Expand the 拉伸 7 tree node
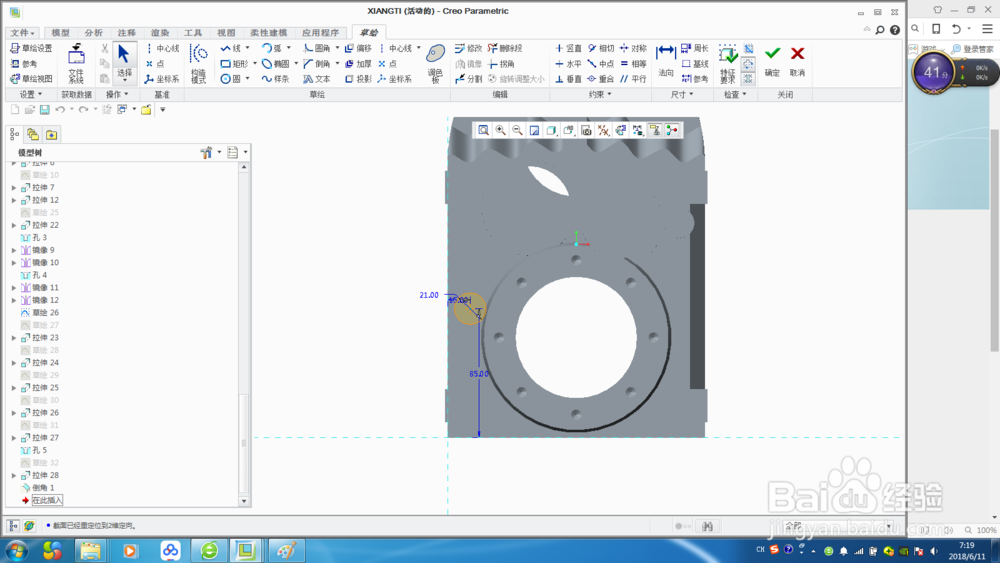The image size is (1000, 563). (14, 187)
